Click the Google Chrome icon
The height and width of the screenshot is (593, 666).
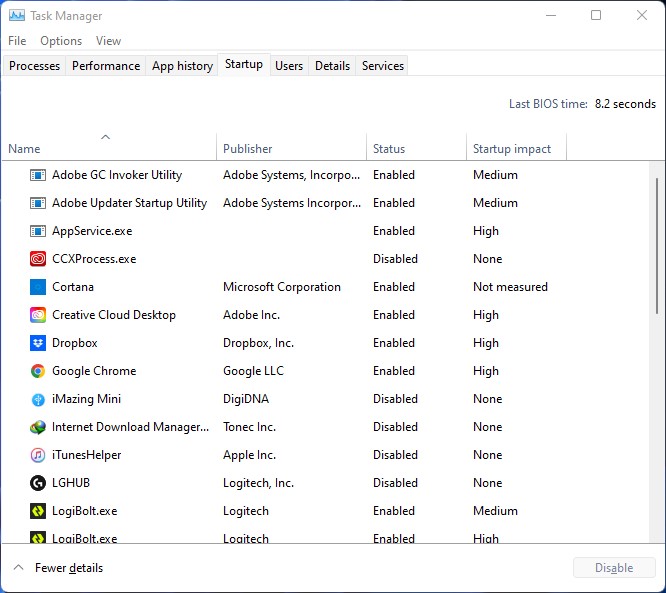(38, 371)
